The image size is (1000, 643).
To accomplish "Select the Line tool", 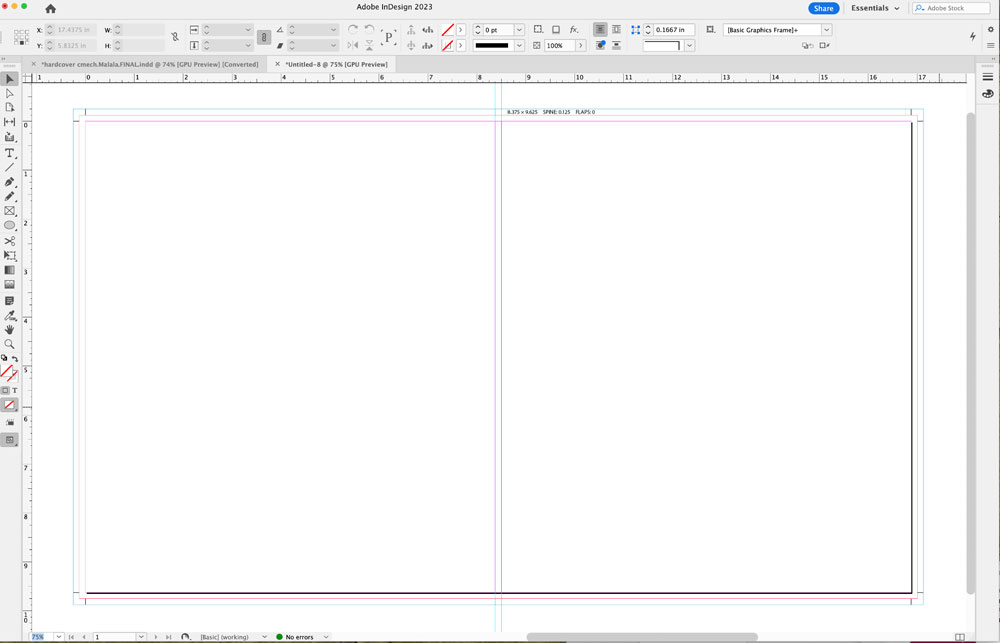I will [x=9, y=168].
